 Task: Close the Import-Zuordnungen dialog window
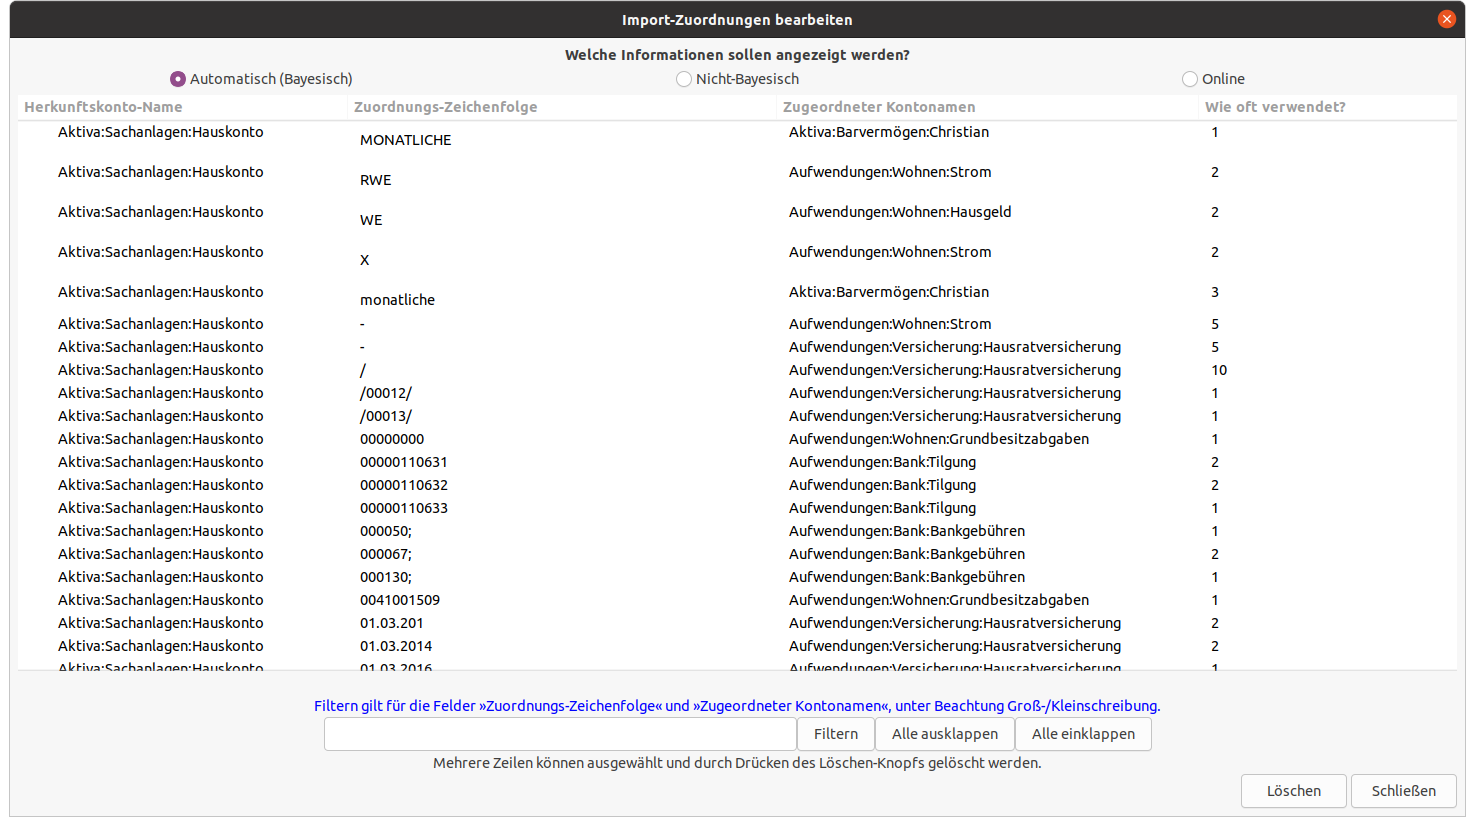click(x=1446, y=19)
